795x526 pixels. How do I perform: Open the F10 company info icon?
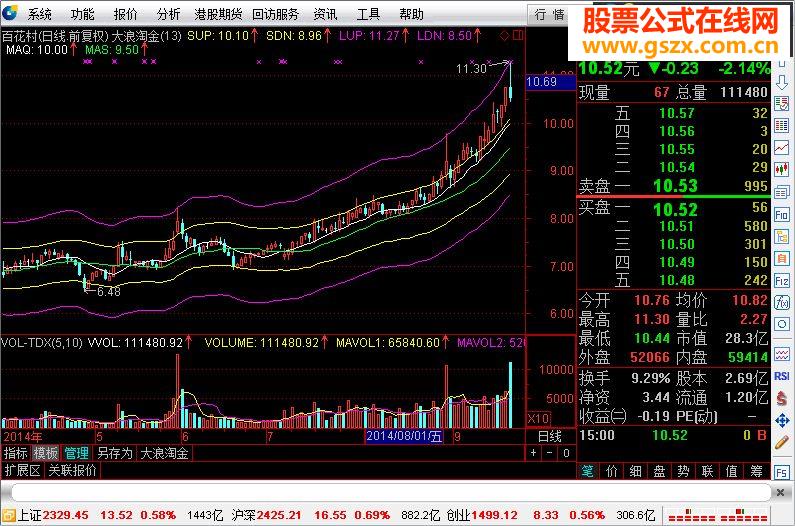(781, 214)
